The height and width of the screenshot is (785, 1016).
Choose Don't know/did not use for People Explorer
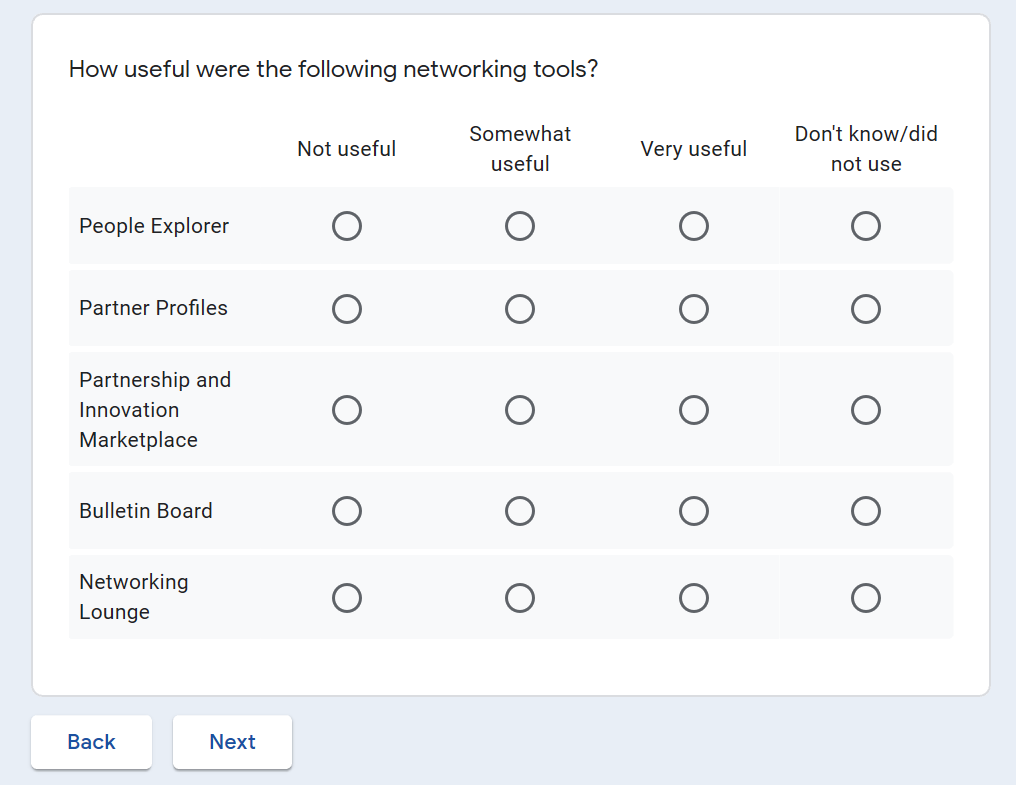coord(866,227)
